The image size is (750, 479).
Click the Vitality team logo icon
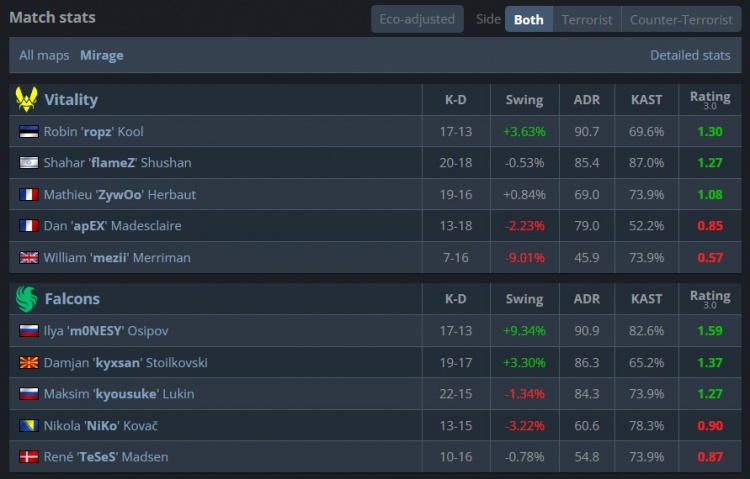(26, 100)
